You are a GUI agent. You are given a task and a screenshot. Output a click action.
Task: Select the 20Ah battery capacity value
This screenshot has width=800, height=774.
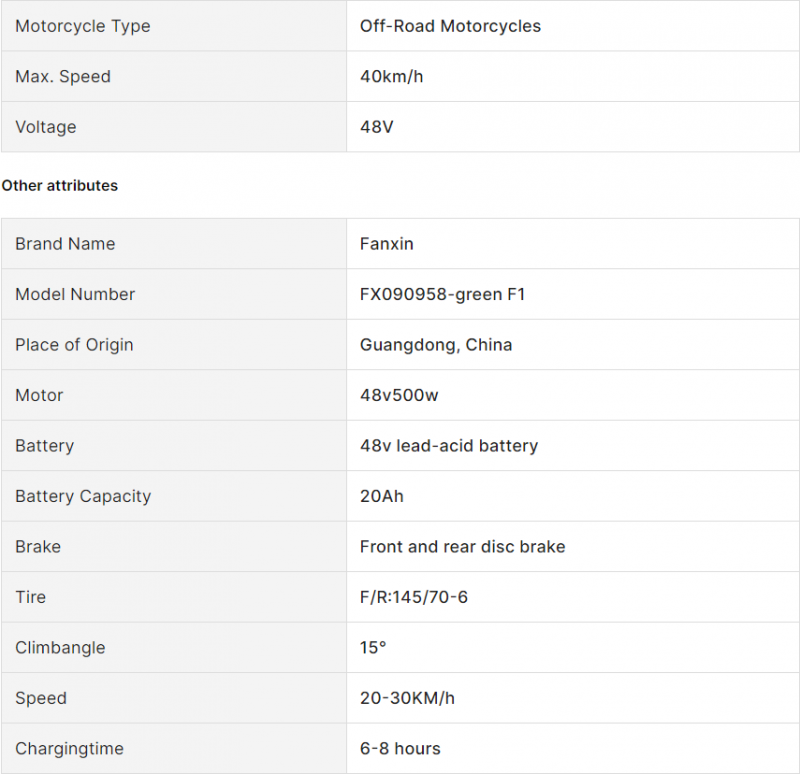(x=382, y=496)
